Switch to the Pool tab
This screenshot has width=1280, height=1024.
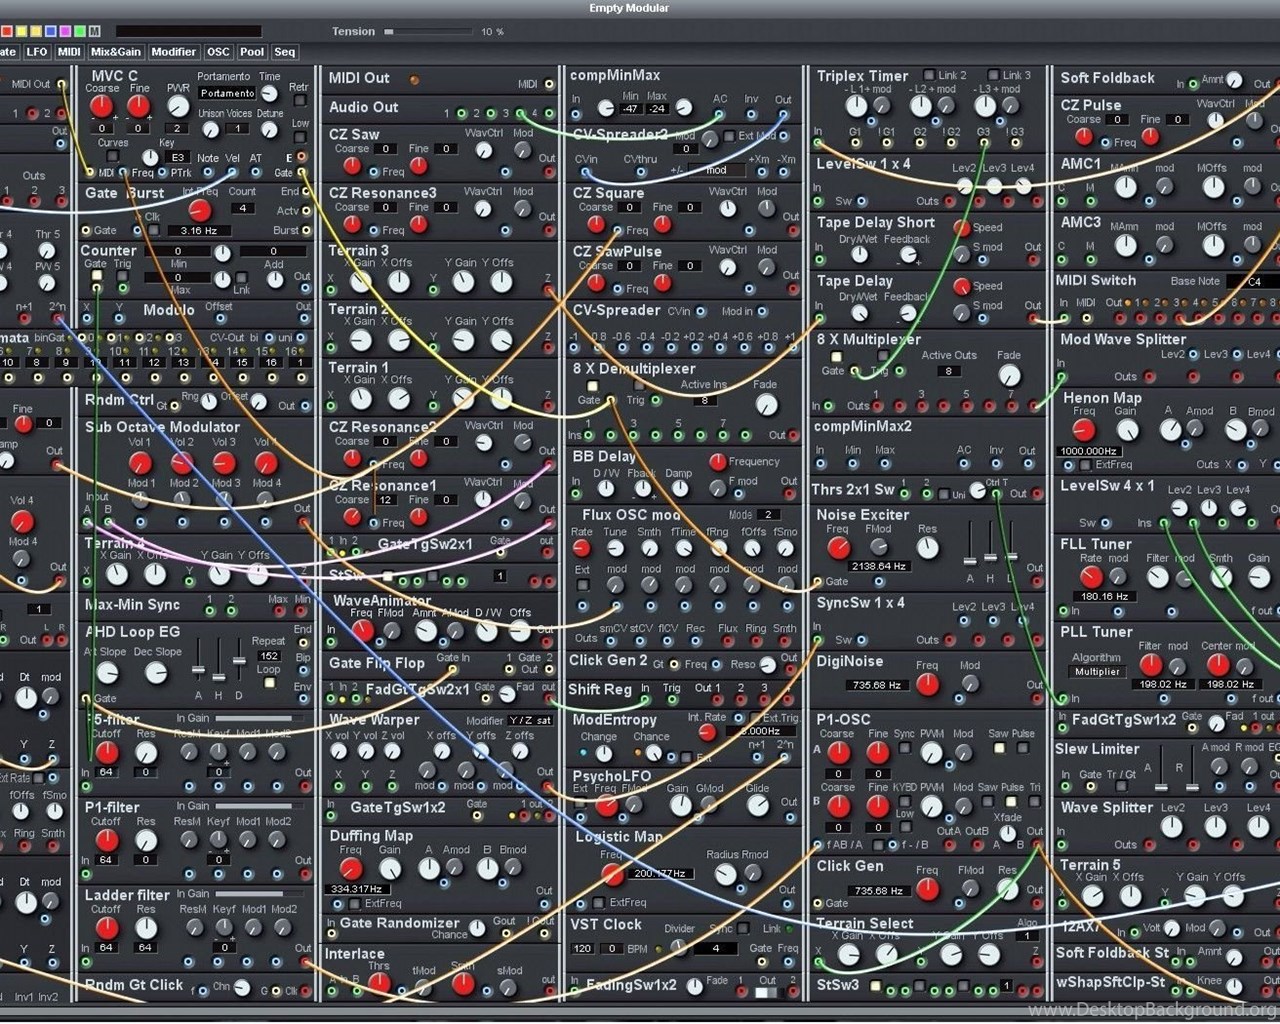point(252,52)
